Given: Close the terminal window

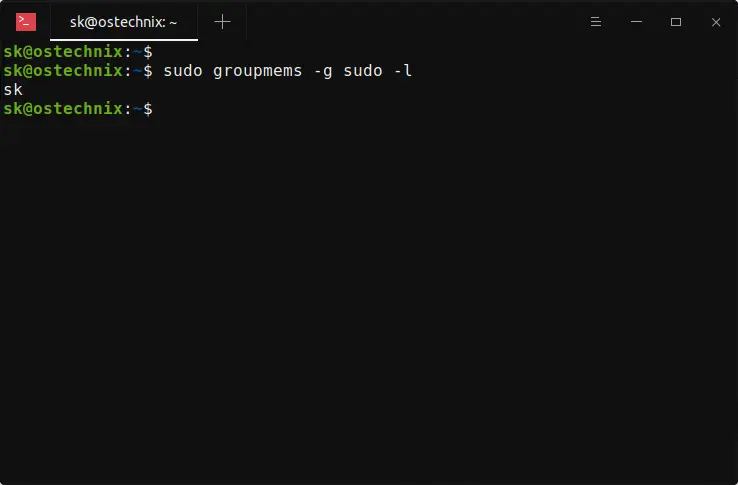Looking at the screenshot, I should pos(716,21).
